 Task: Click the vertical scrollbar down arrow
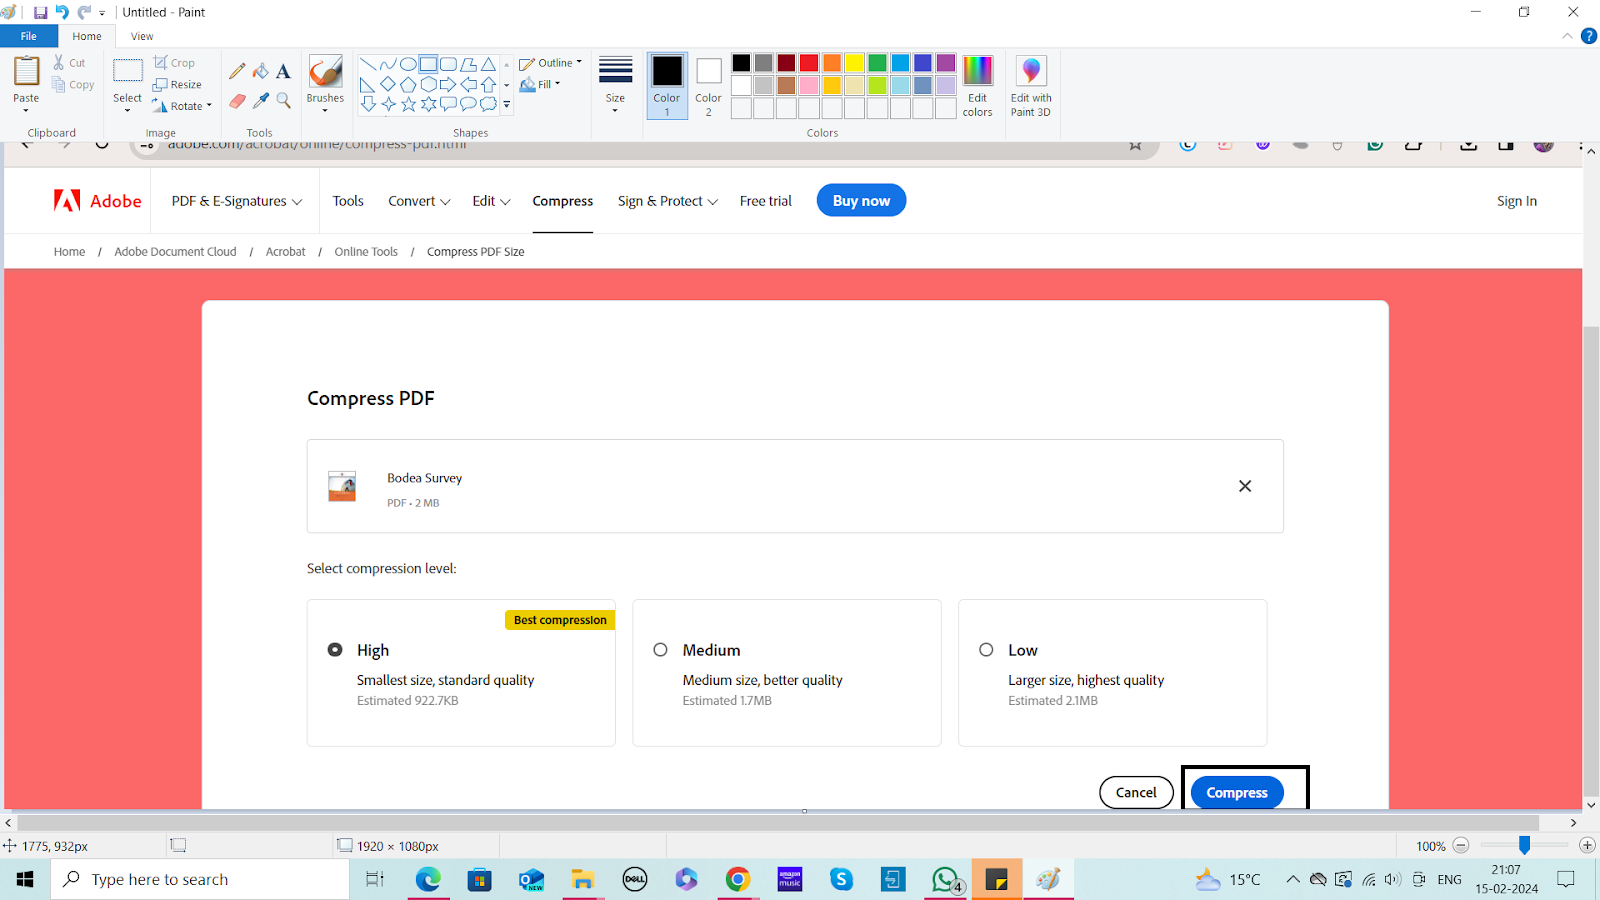pyautogui.click(x=1591, y=804)
